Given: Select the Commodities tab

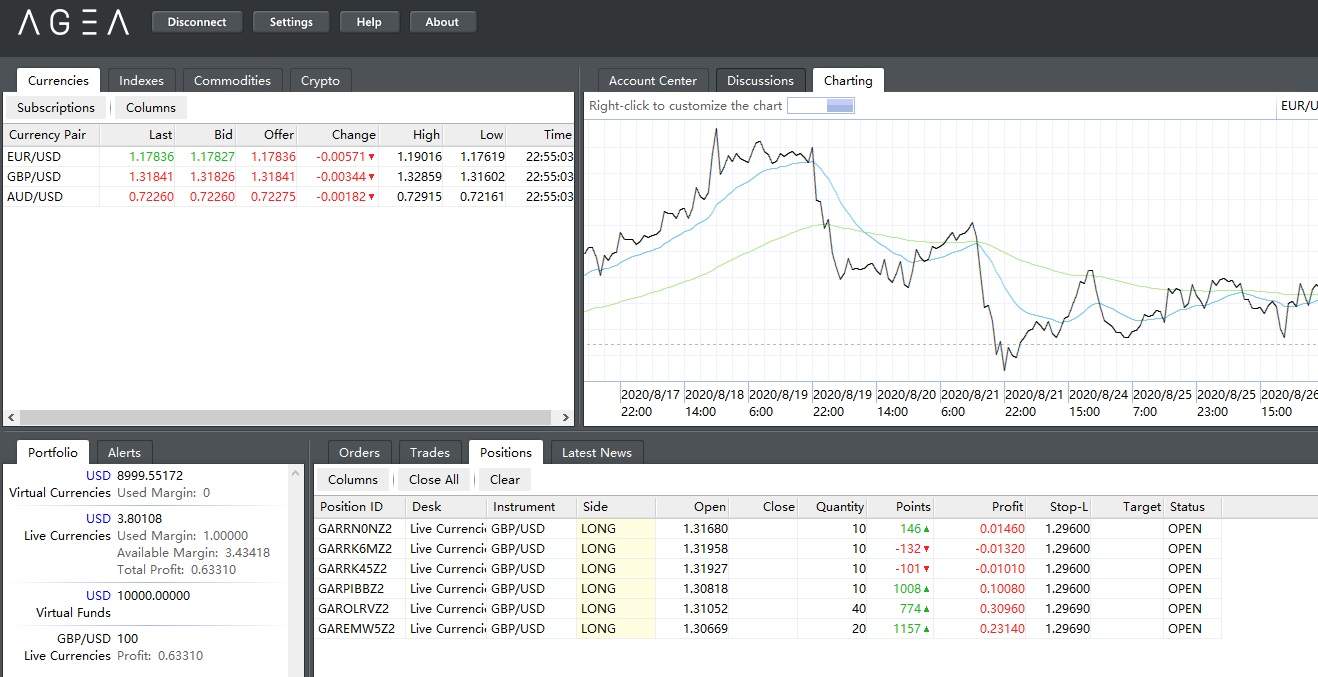Looking at the screenshot, I should [232, 81].
